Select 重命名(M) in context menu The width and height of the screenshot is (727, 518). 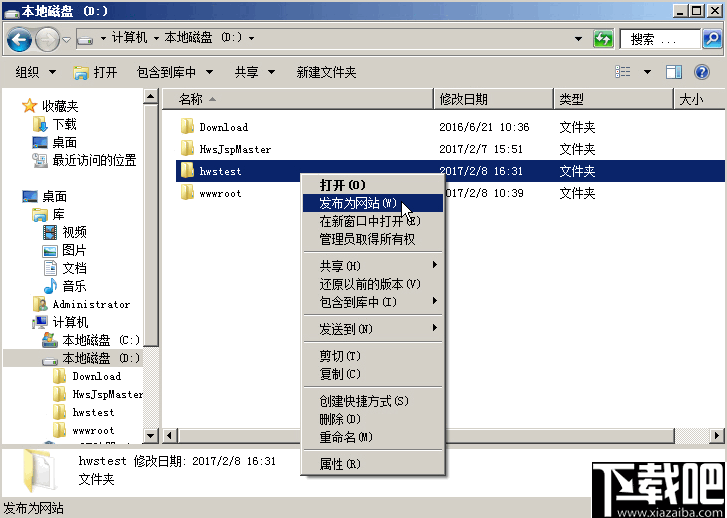pos(373,437)
